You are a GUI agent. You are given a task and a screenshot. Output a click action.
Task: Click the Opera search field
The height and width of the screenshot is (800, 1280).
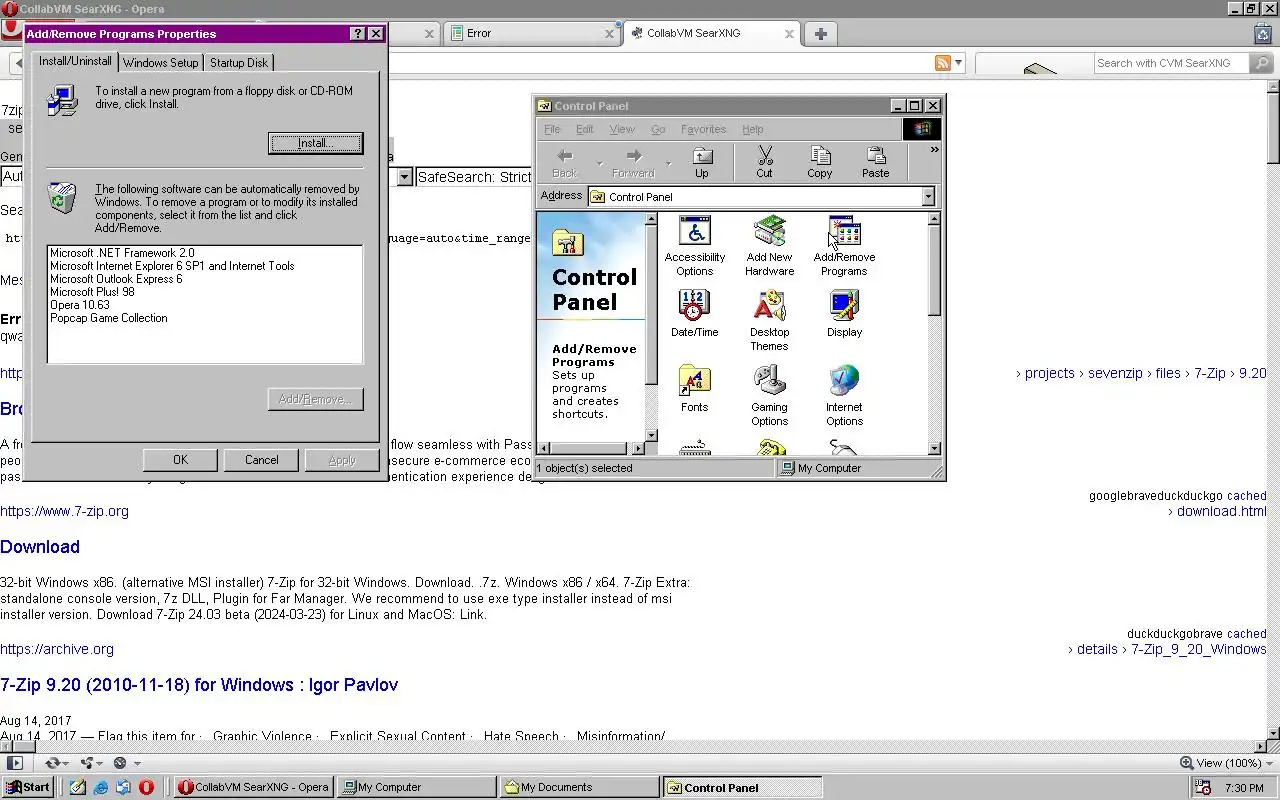click(1171, 63)
